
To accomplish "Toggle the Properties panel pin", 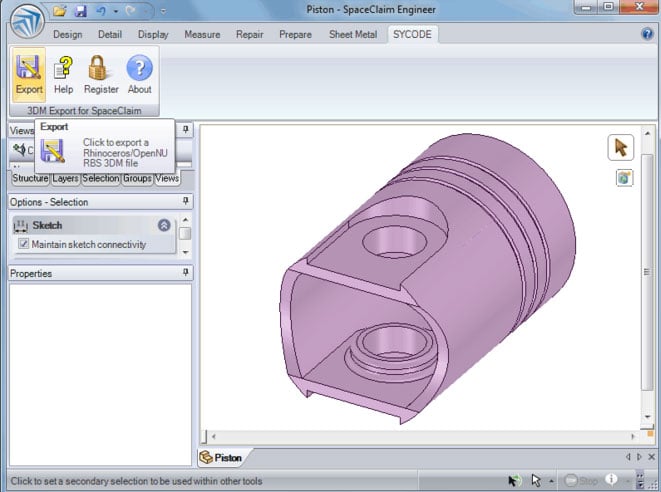I will point(185,273).
